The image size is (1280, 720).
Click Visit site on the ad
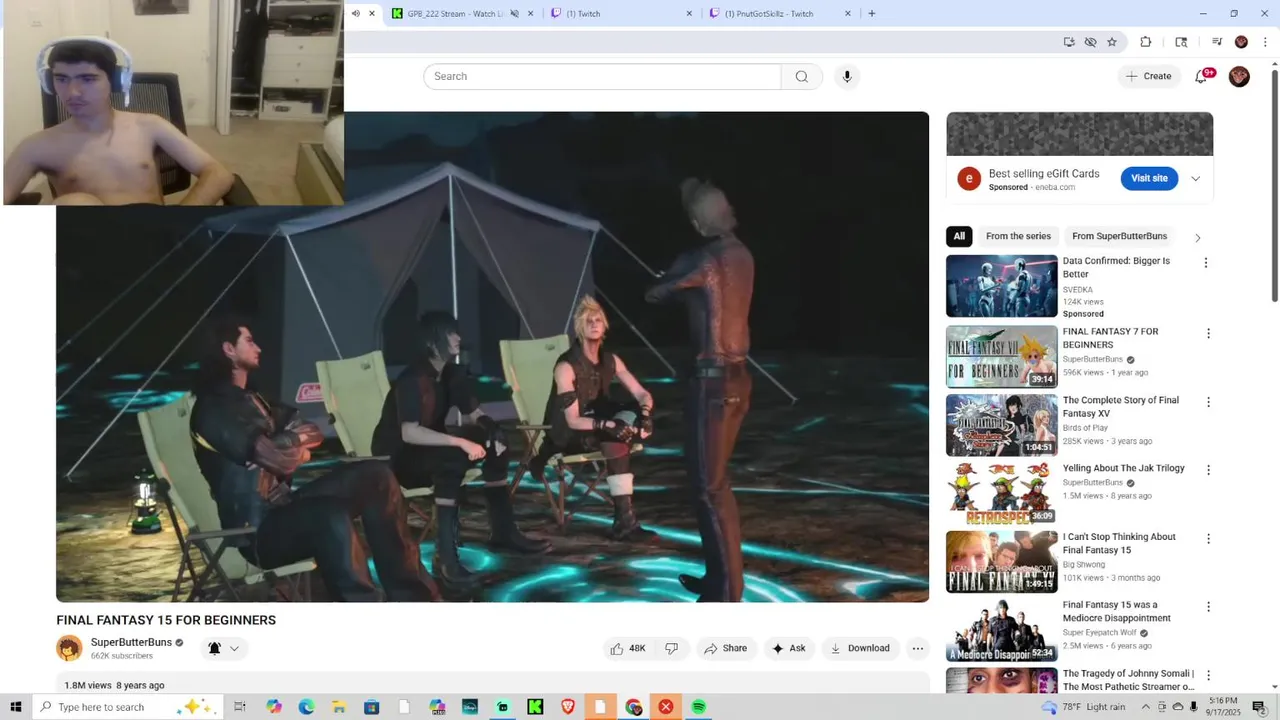pos(1149,178)
